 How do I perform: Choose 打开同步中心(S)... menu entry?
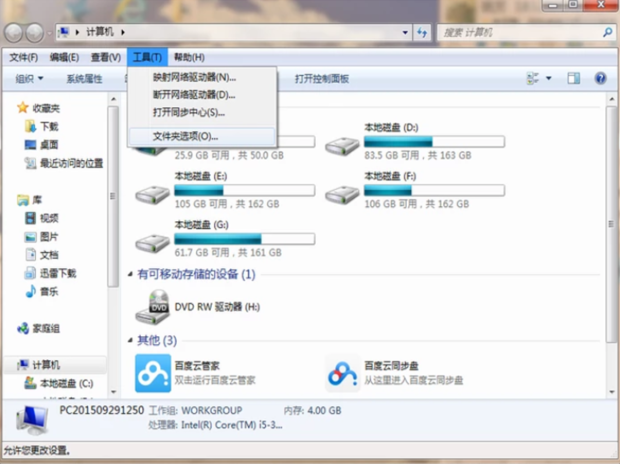[x=202, y=113]
